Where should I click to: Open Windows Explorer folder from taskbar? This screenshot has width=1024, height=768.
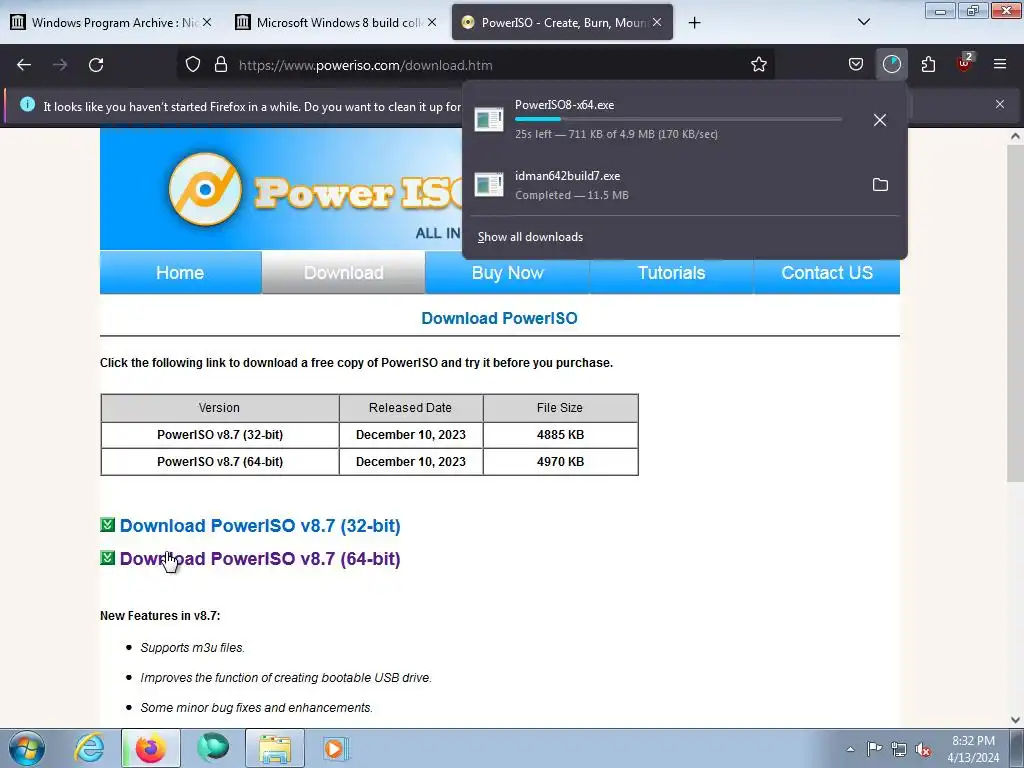coord(275,748)
